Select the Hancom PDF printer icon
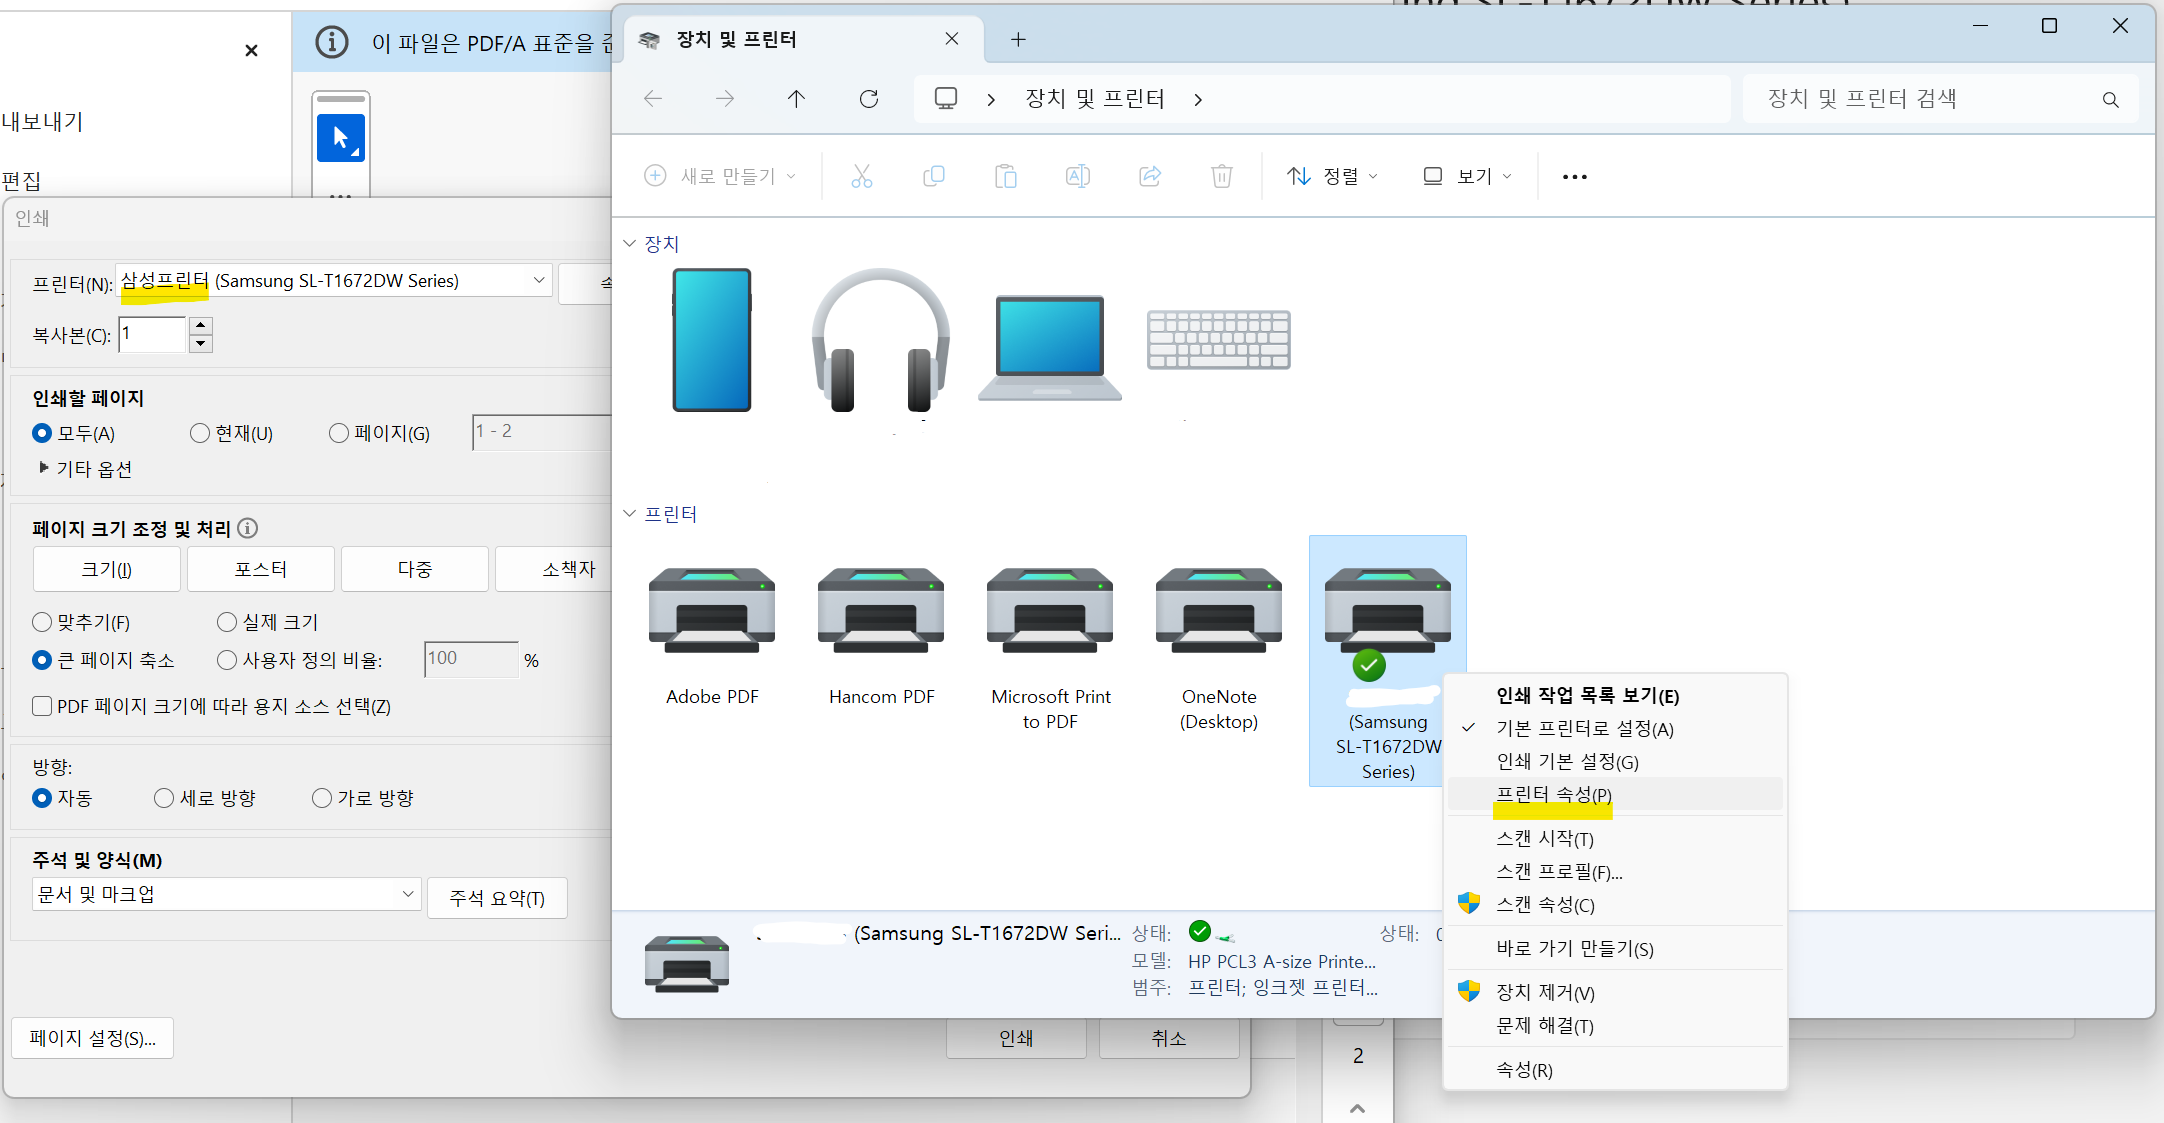 click(x=880, y=611)
